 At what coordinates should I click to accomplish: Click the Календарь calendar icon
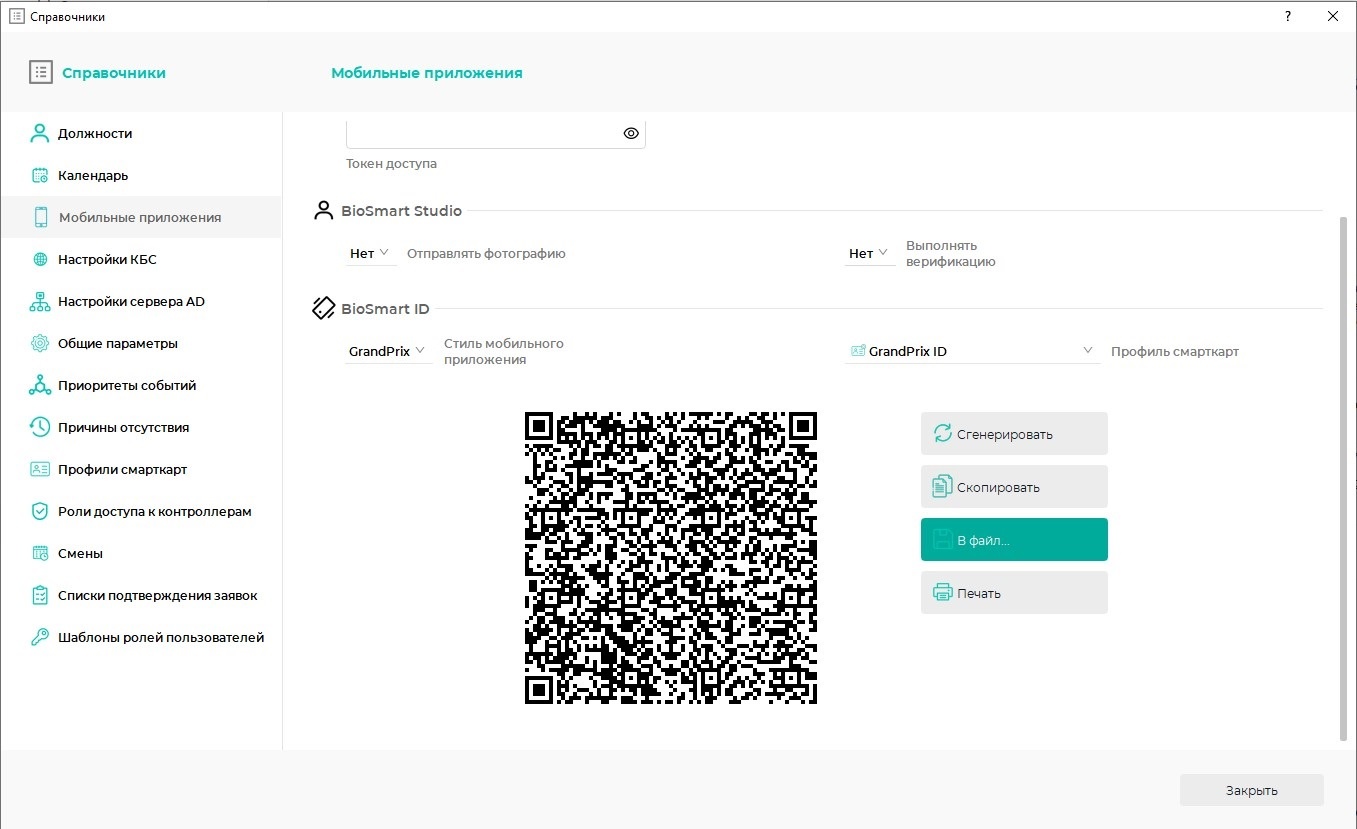40,175
